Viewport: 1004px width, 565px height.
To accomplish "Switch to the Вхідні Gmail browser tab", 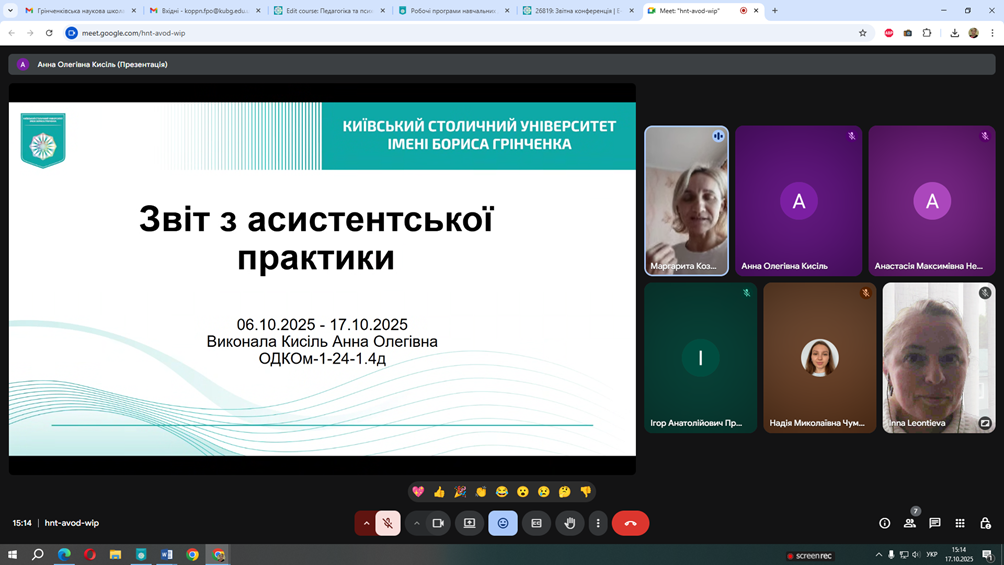I will coord(203,11).
